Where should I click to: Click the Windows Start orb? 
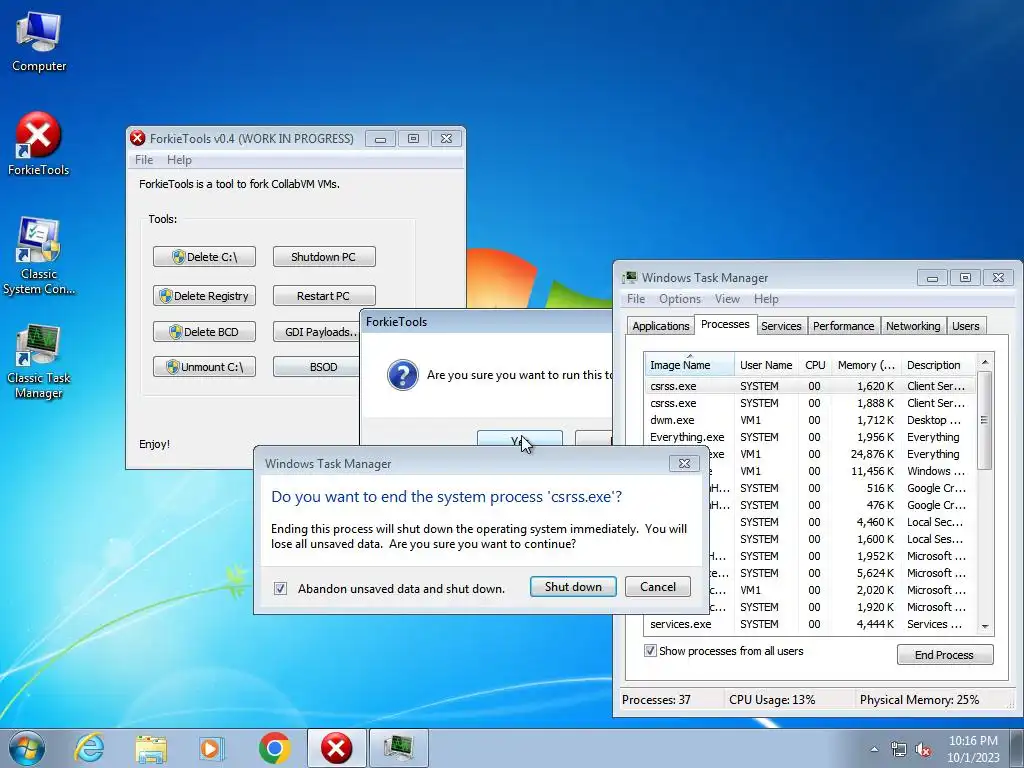point(27,748)
